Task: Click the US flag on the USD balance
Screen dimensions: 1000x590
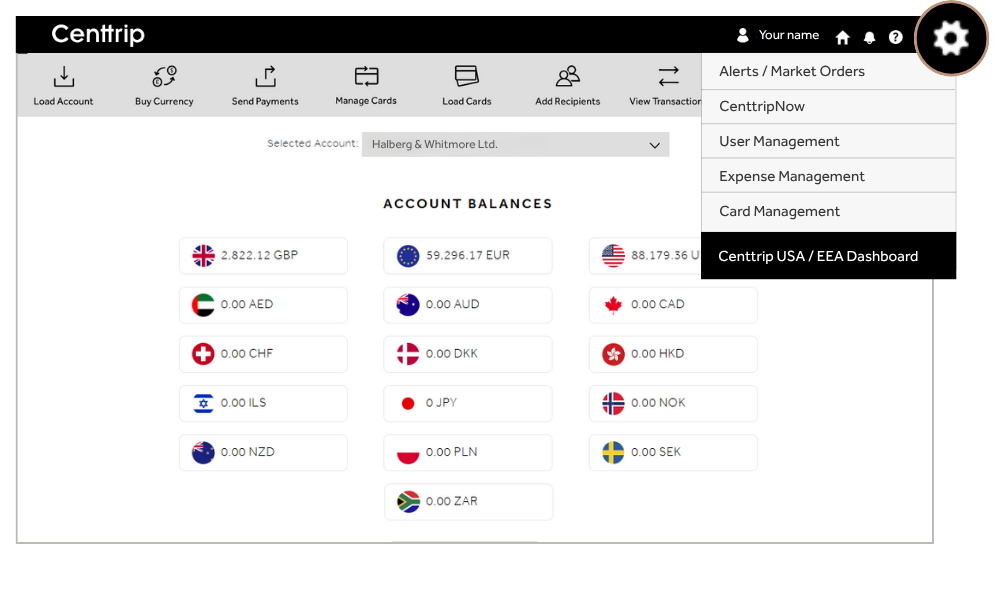Action: (x=613, y=256)
